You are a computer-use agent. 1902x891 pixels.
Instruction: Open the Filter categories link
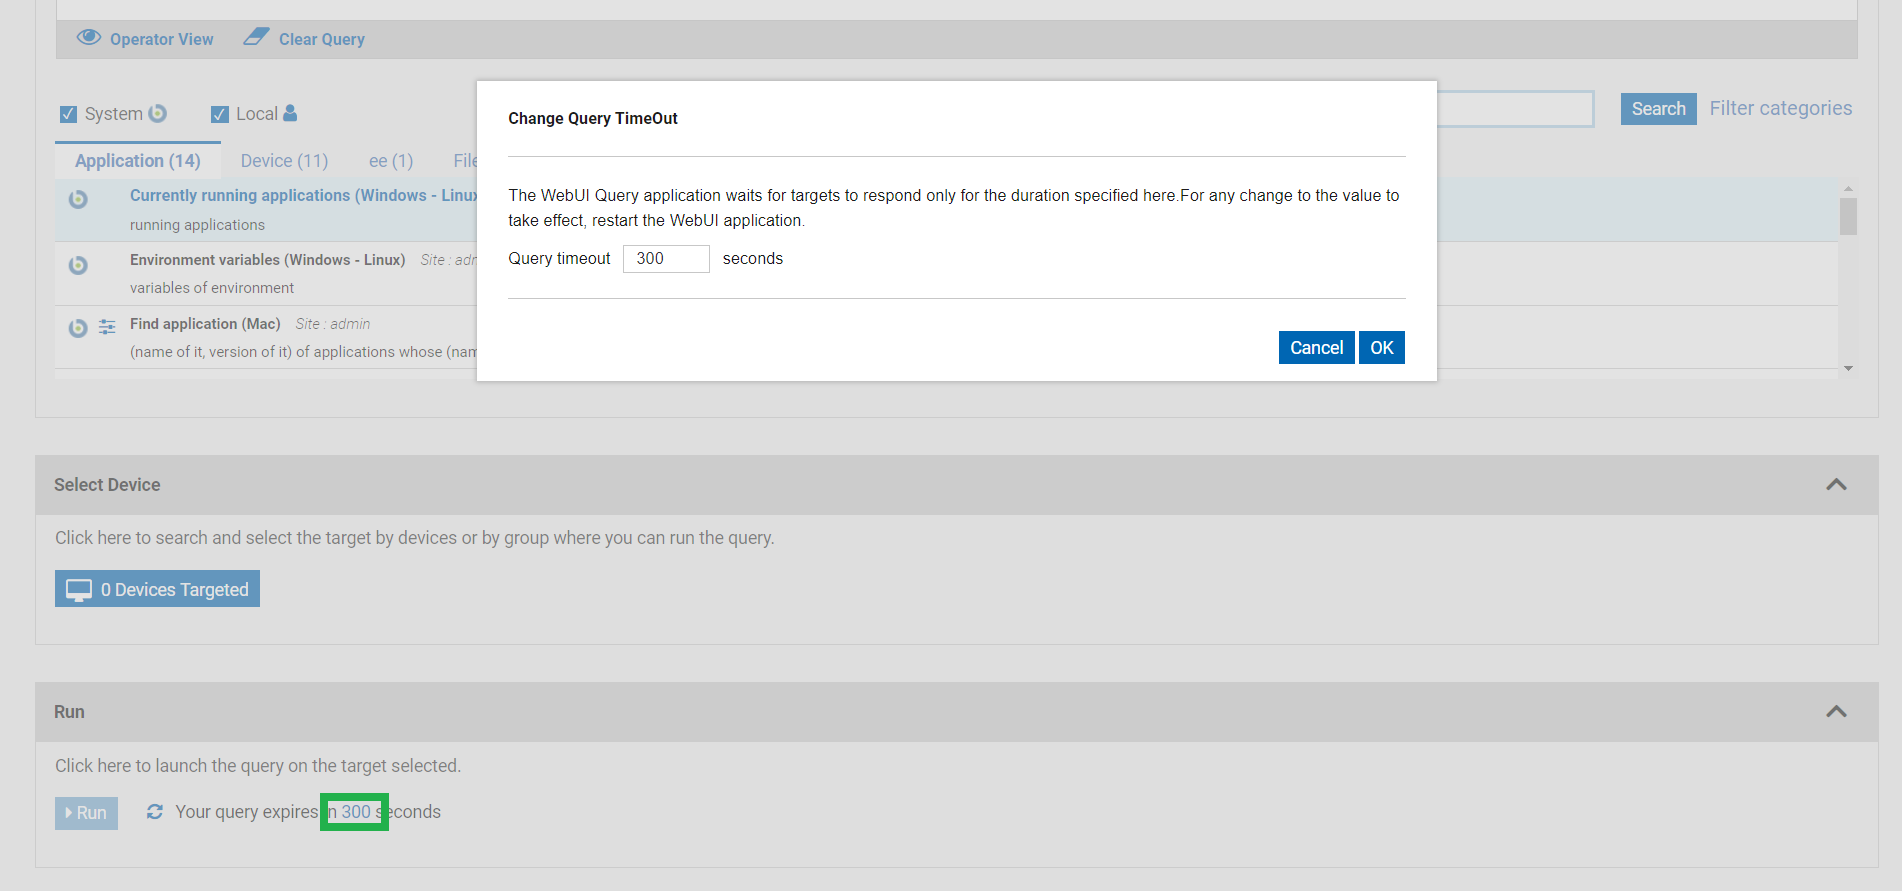point(1780,108)
